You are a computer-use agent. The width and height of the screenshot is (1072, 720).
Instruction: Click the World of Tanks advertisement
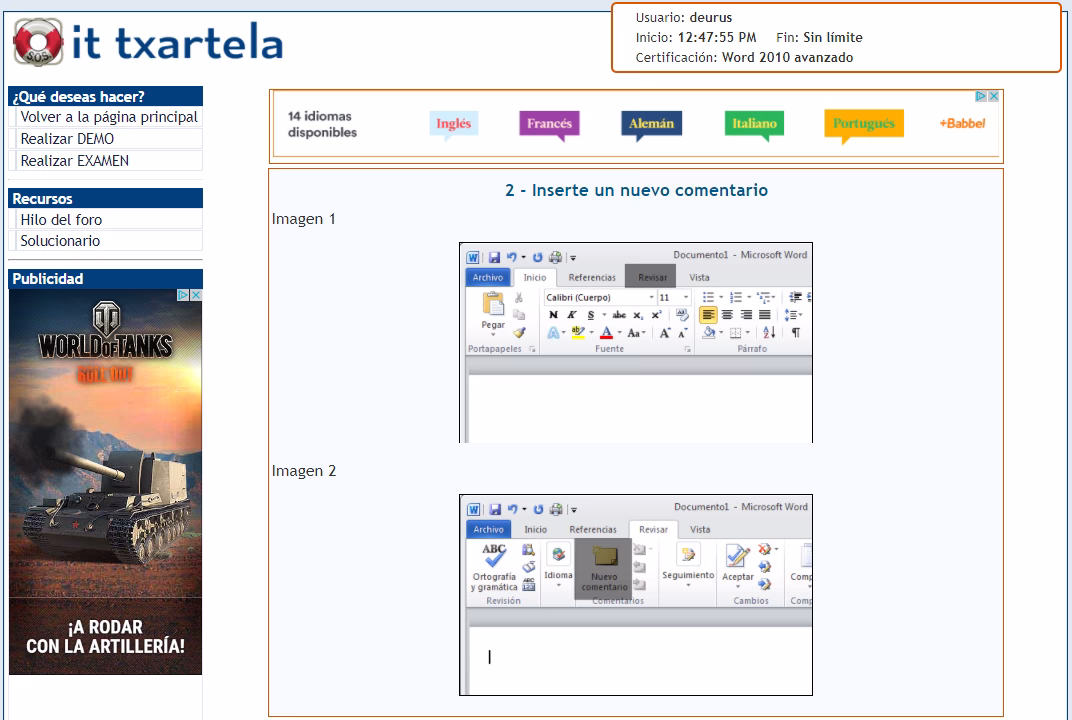click(x=105, y=480)
